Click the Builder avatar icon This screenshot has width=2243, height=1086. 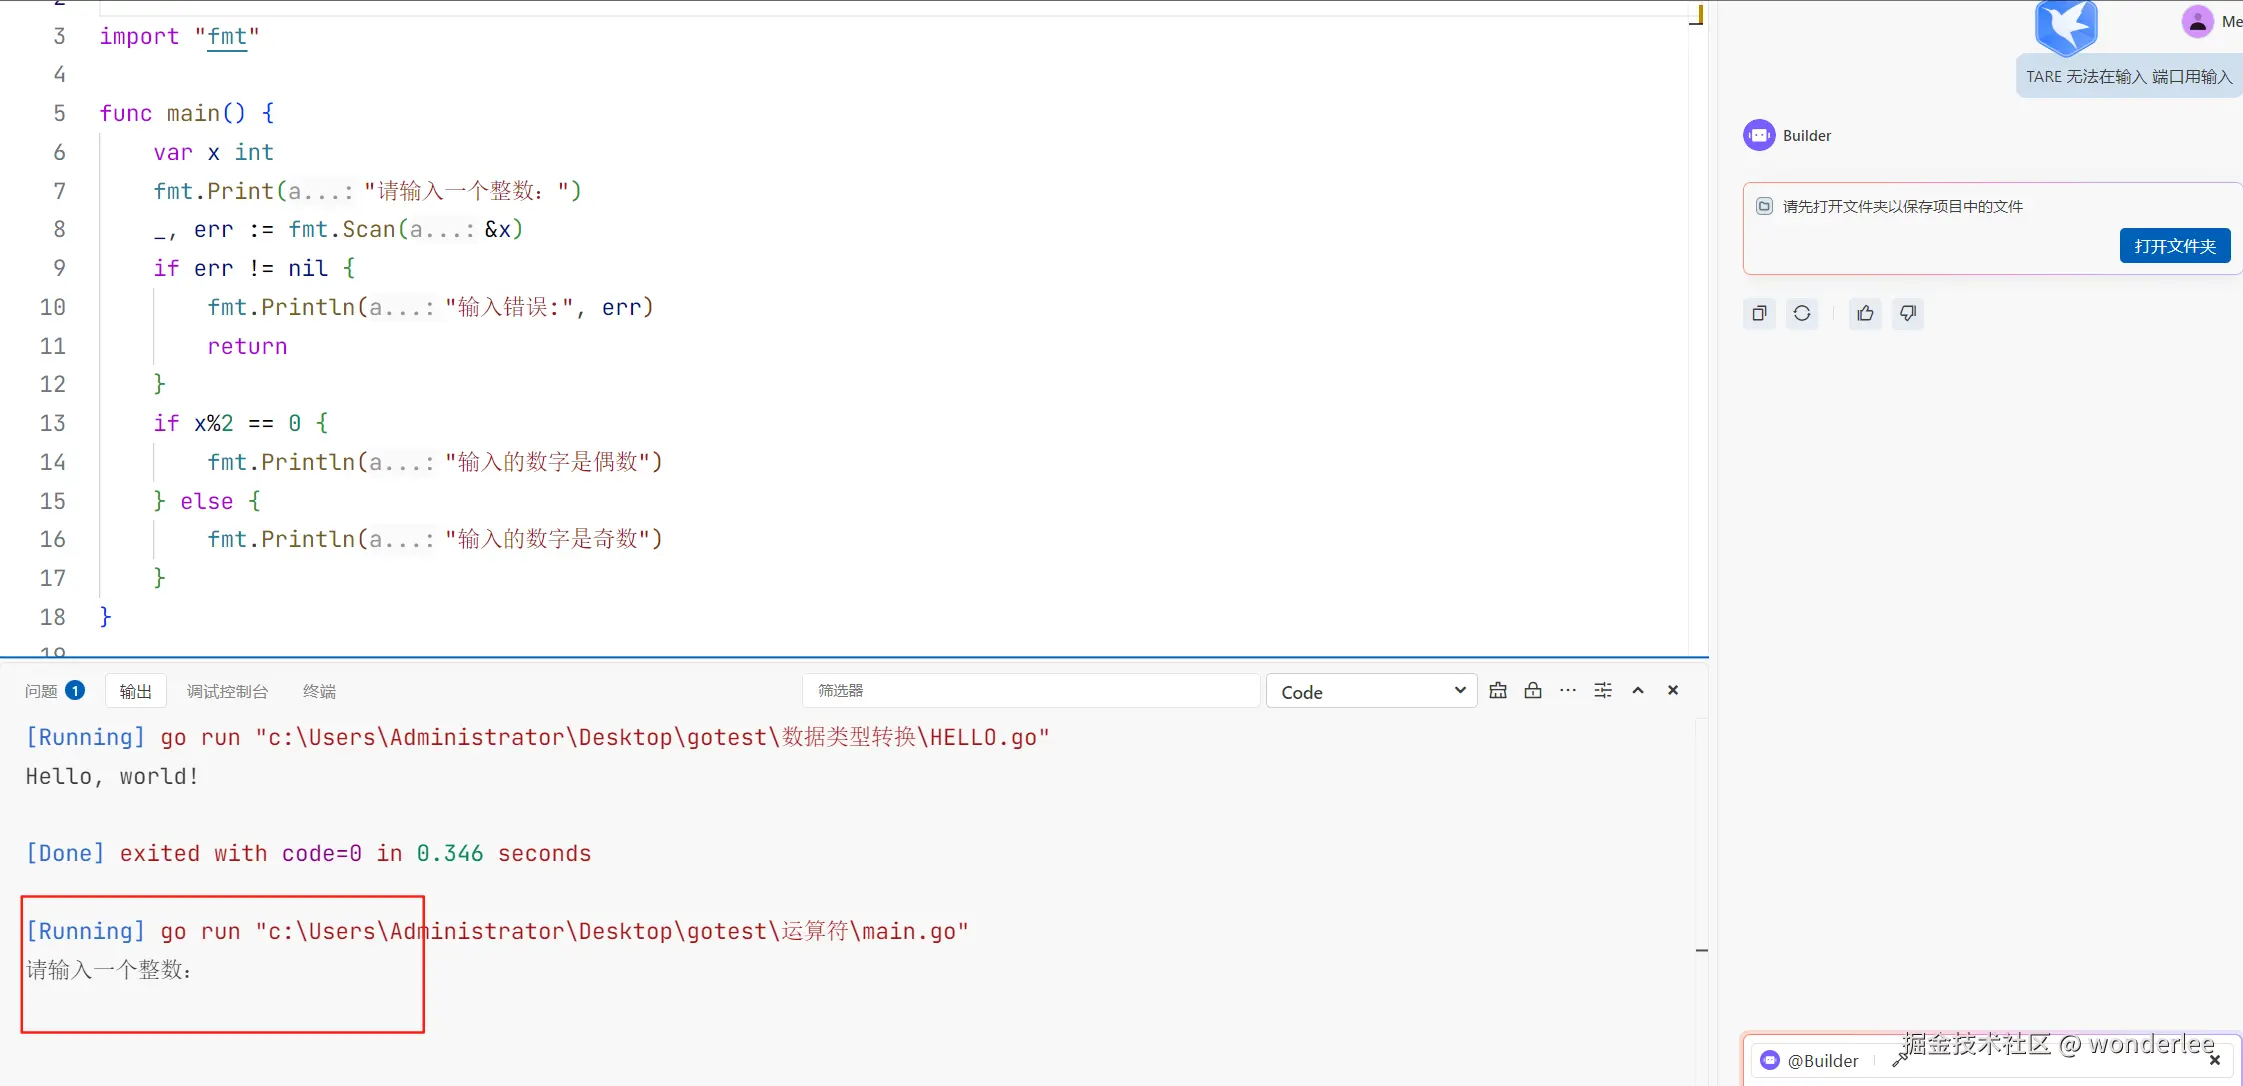[x=1759, y=135]
